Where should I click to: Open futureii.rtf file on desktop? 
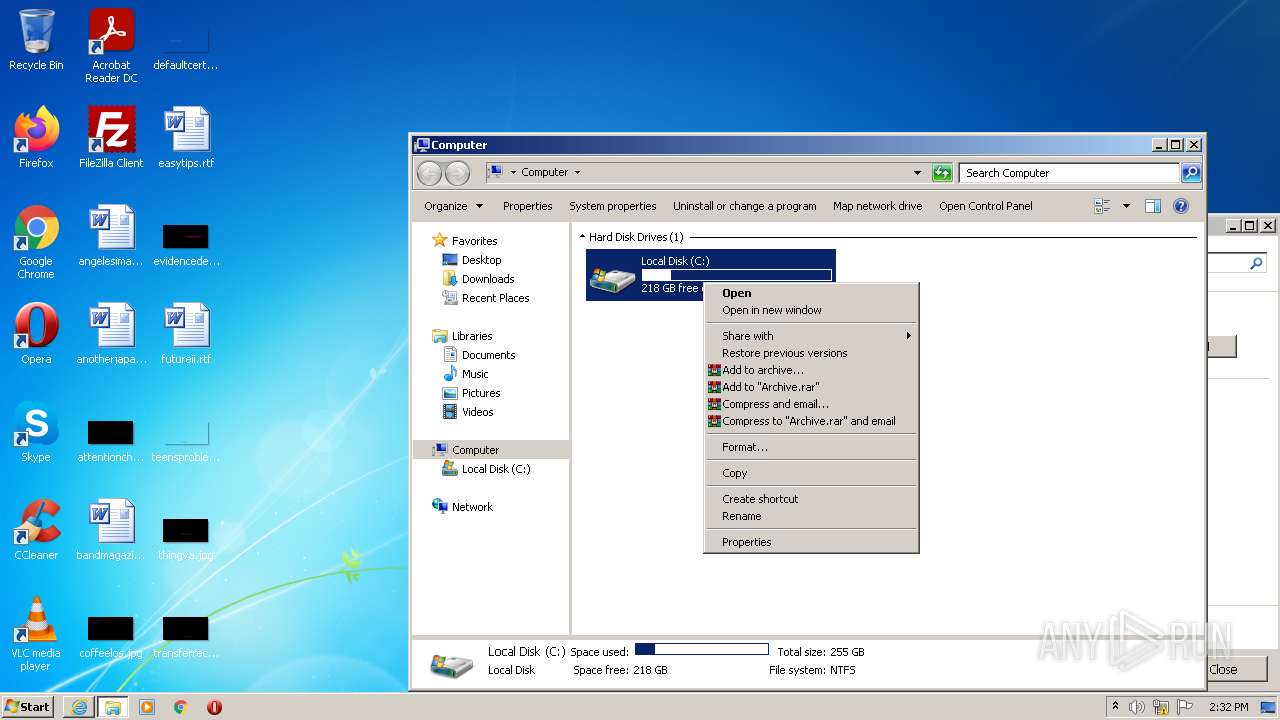click(186, 334)
